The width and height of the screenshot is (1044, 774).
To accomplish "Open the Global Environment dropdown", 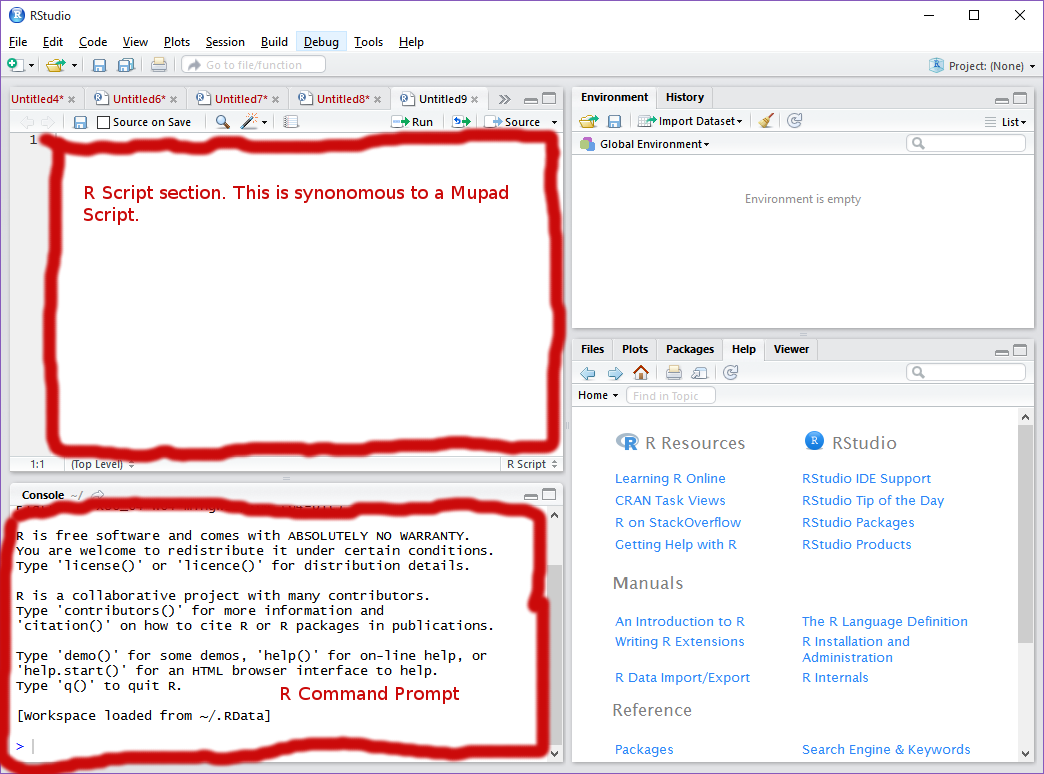I will click(x=645, y=144).
